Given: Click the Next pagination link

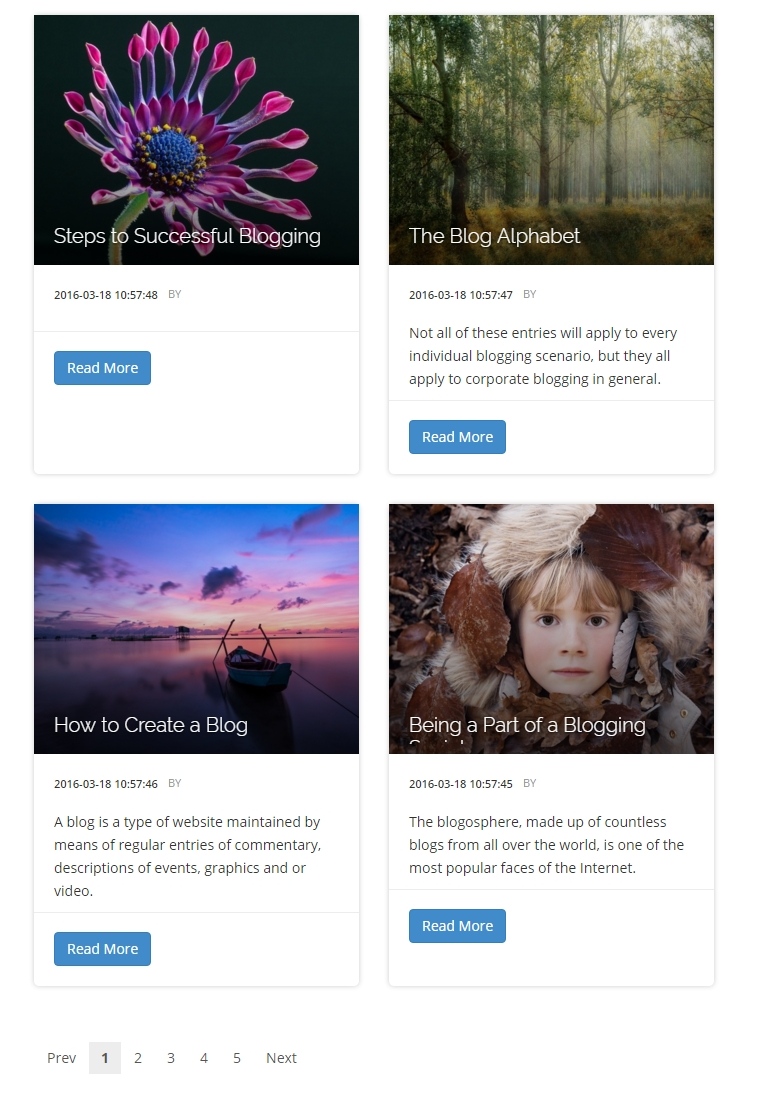Looking at the screenshot, I should point(281,1058).
